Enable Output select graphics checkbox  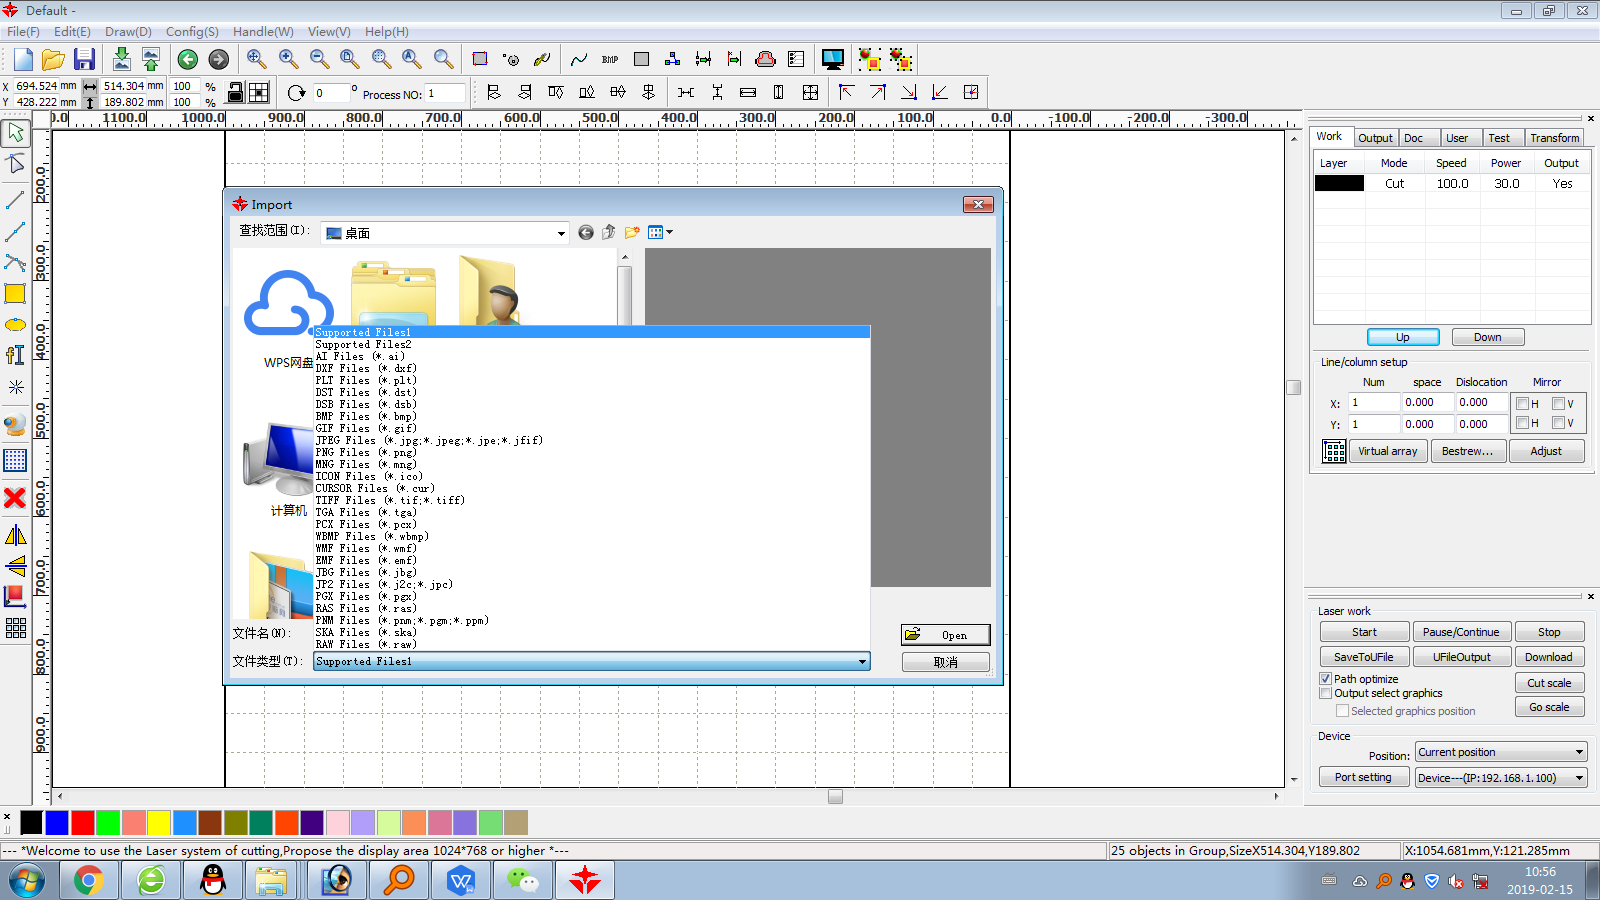tap(1326, 693)
